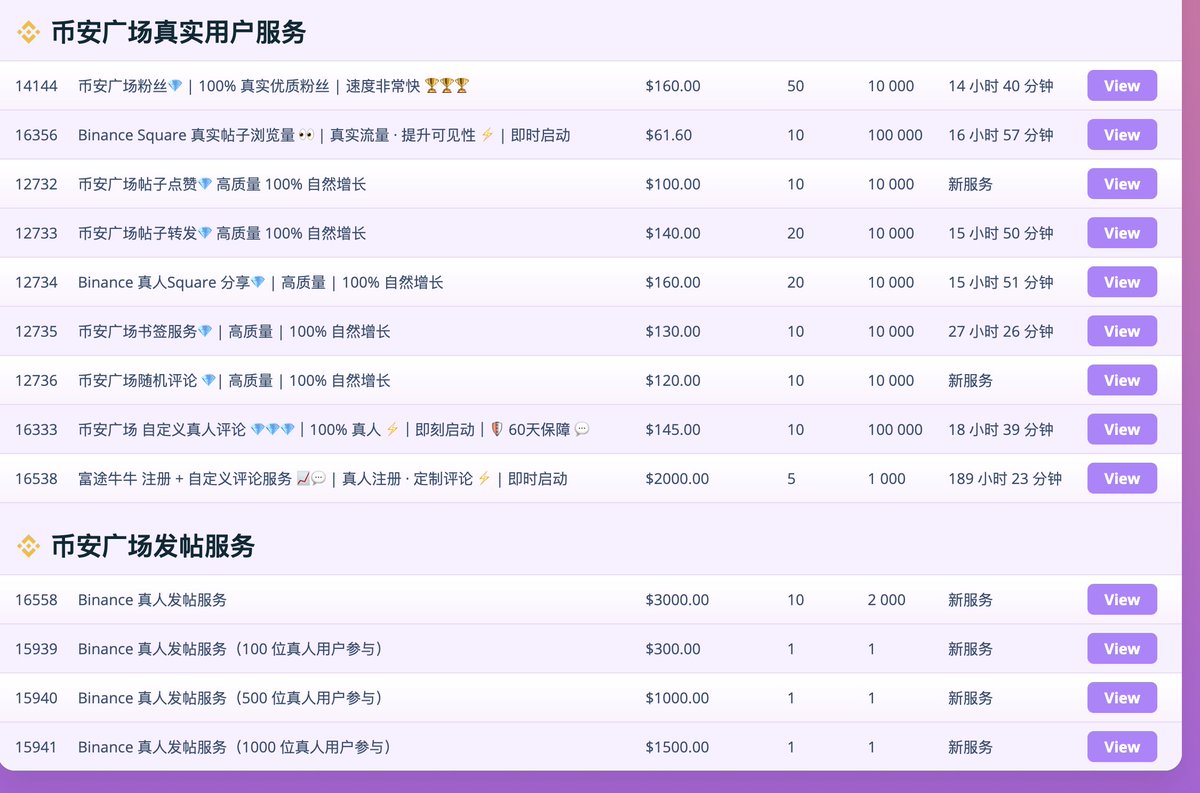Open View for service 14144
The width and height of the screenshot is (1200, 793).
[x=1122, y=86]
